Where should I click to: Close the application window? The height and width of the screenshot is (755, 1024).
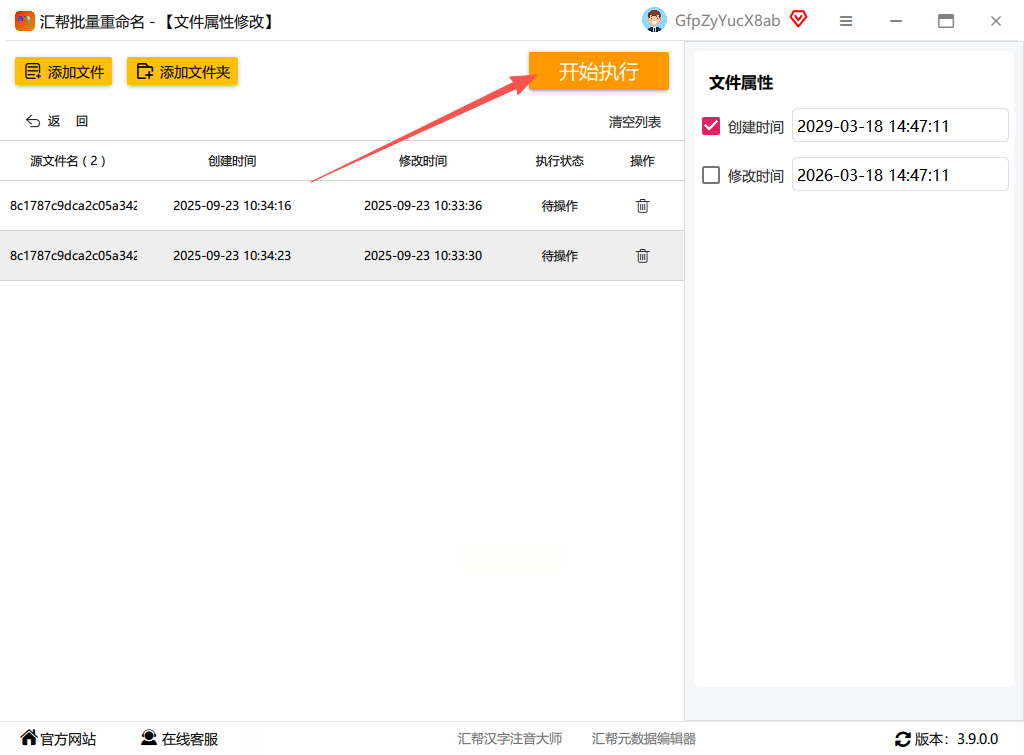pyautogui.click(x=995, y=21)
